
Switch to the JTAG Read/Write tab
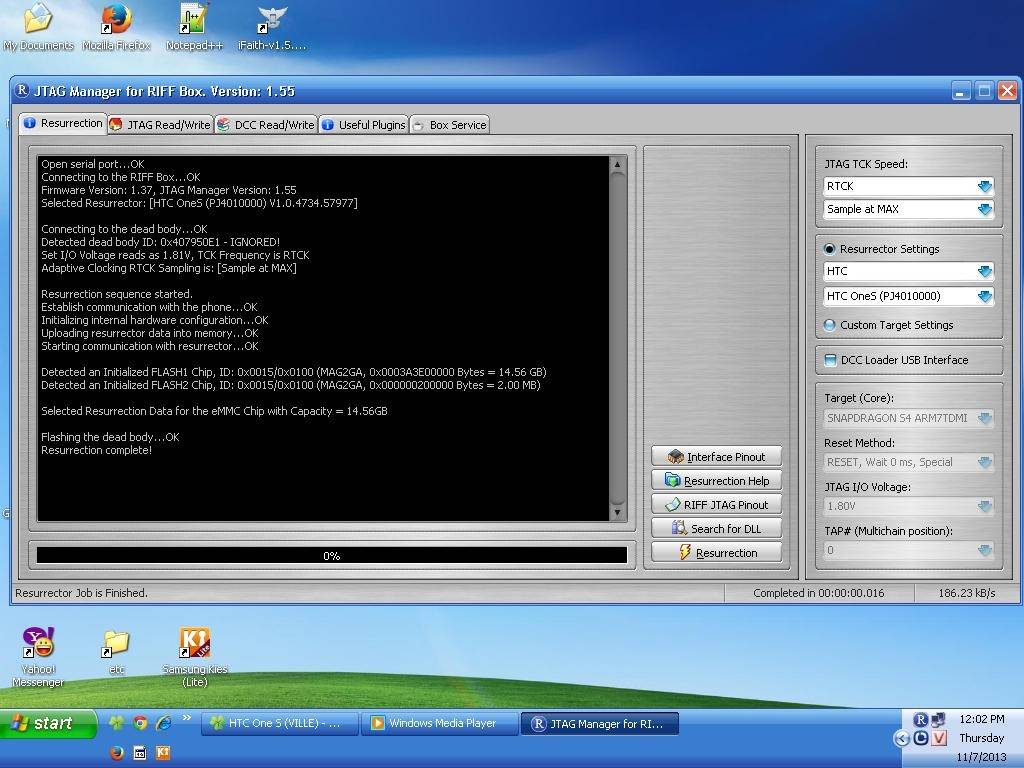point(161,125)
